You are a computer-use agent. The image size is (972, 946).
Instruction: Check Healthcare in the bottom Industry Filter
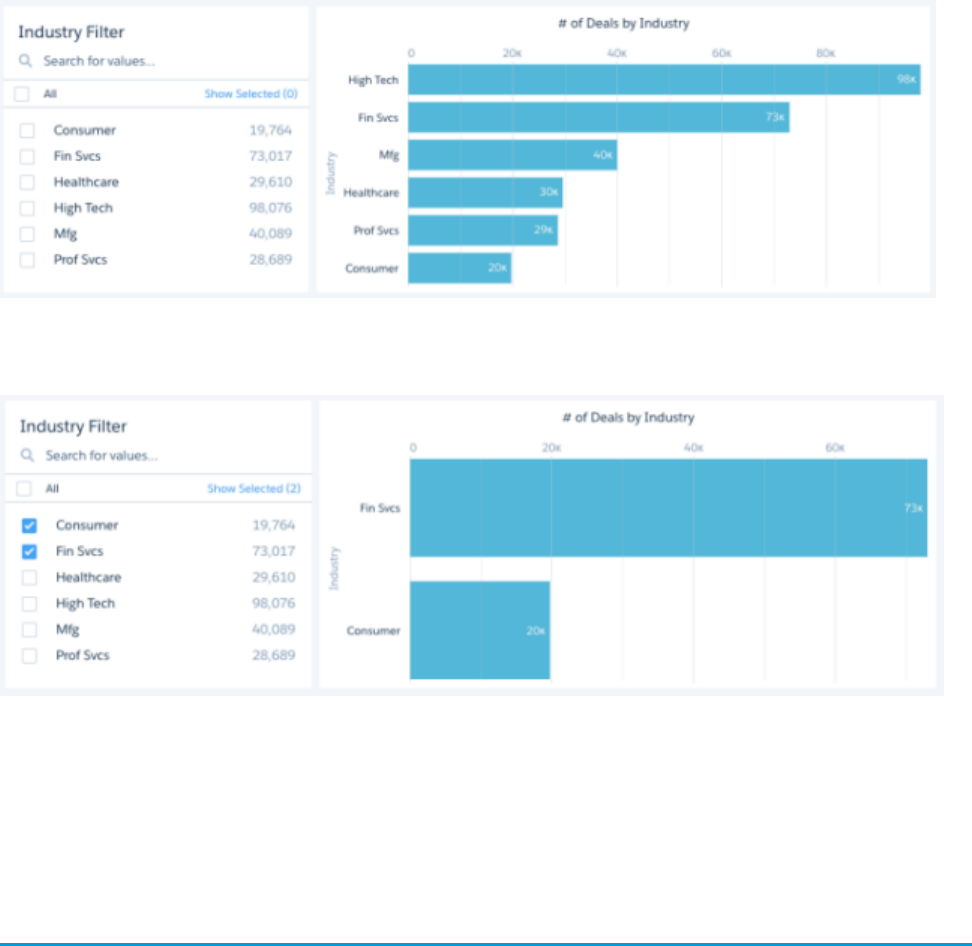[29, 578]
